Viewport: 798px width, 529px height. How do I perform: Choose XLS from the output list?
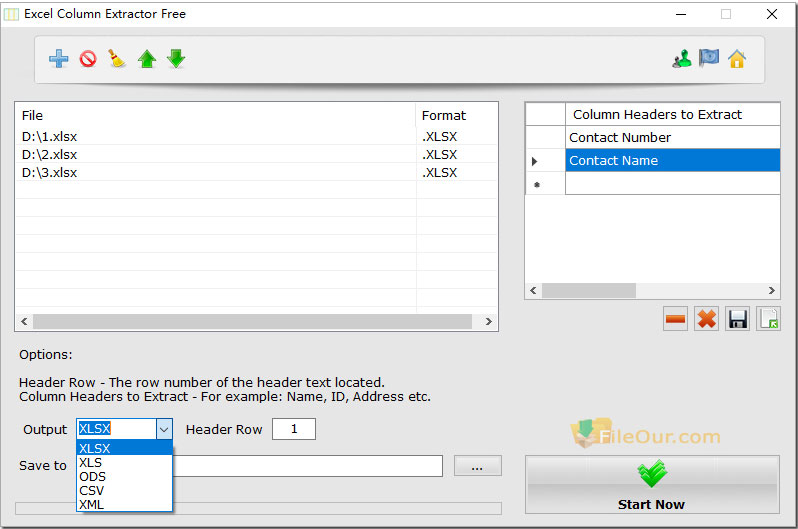pos(125,462)
